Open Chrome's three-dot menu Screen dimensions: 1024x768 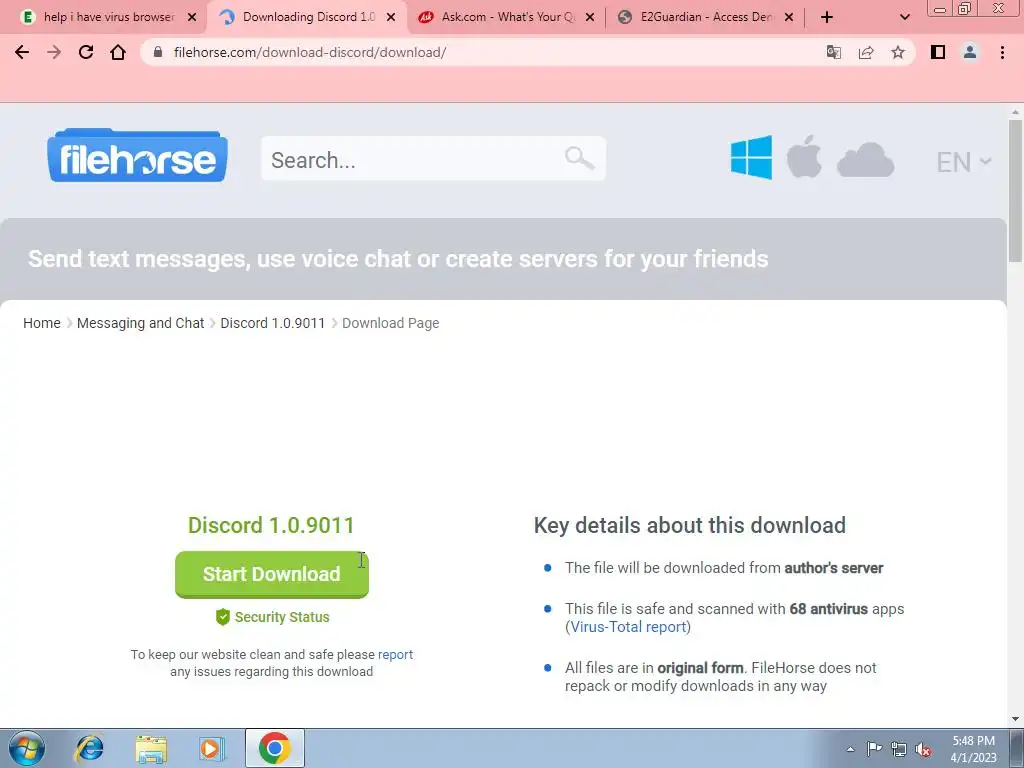tap(1002, 52)
